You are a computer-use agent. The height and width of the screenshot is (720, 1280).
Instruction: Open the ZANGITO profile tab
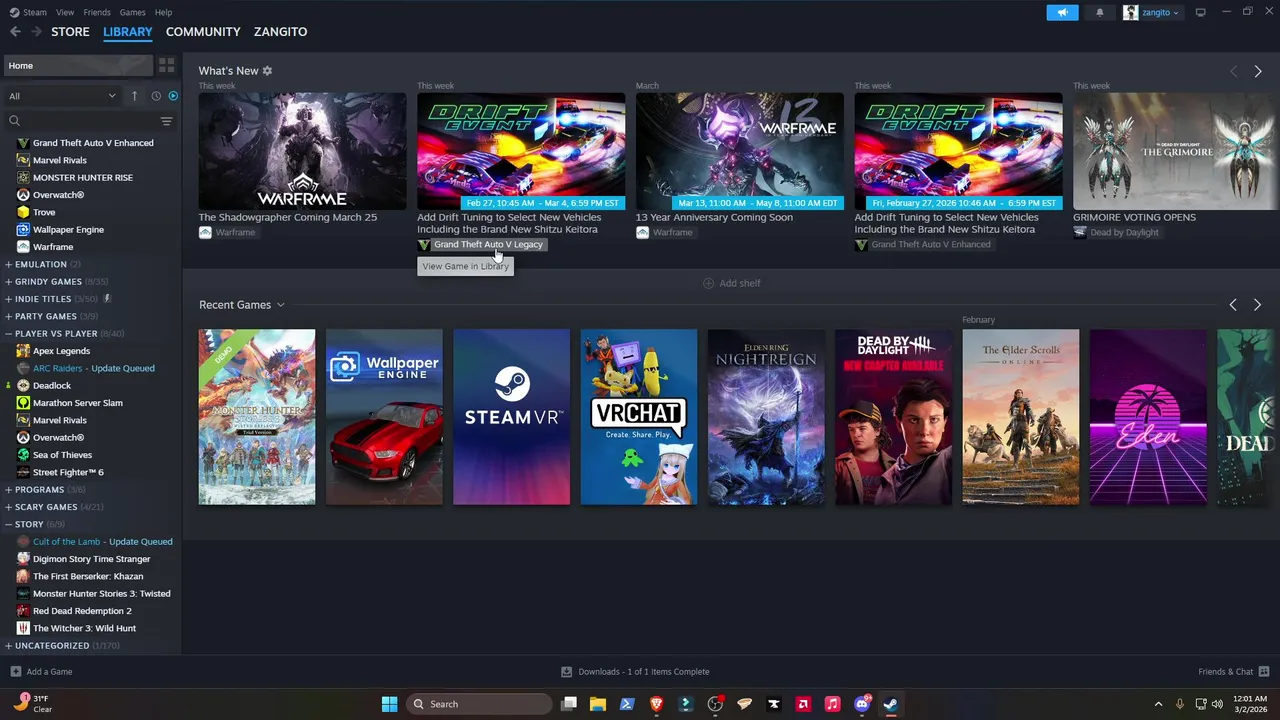280,32
